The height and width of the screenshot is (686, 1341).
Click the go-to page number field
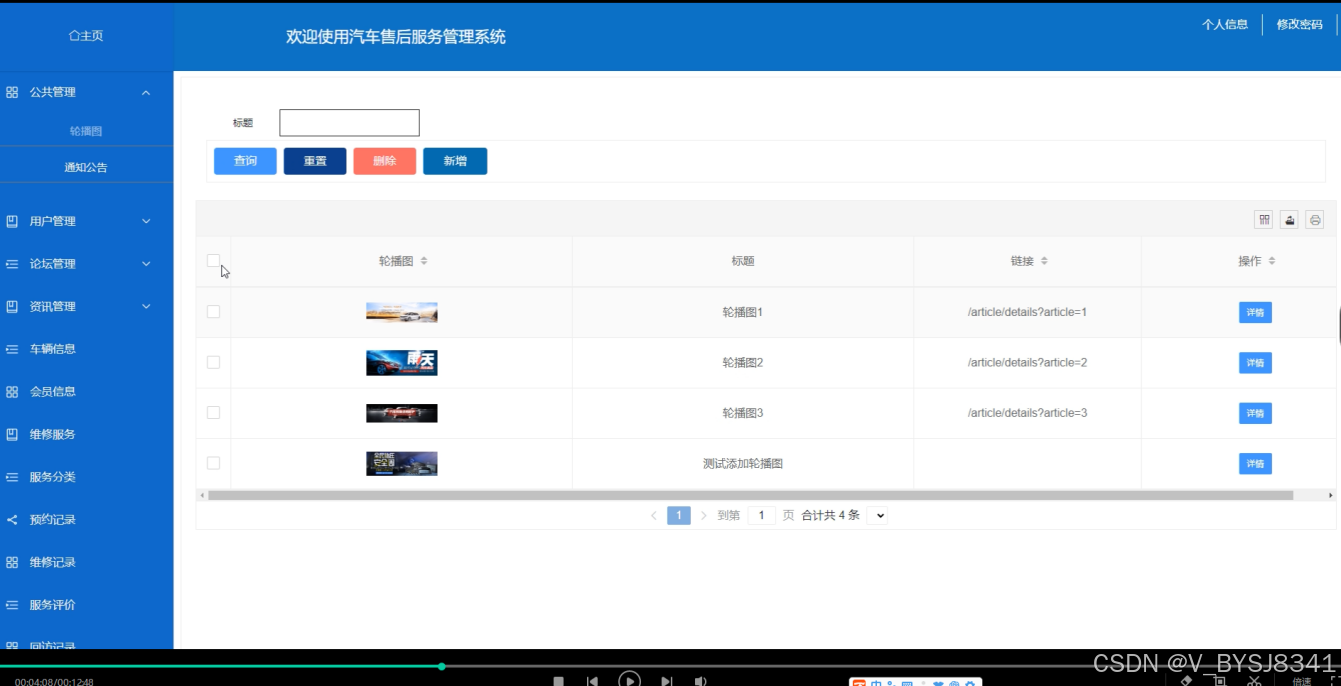(761, 516)
